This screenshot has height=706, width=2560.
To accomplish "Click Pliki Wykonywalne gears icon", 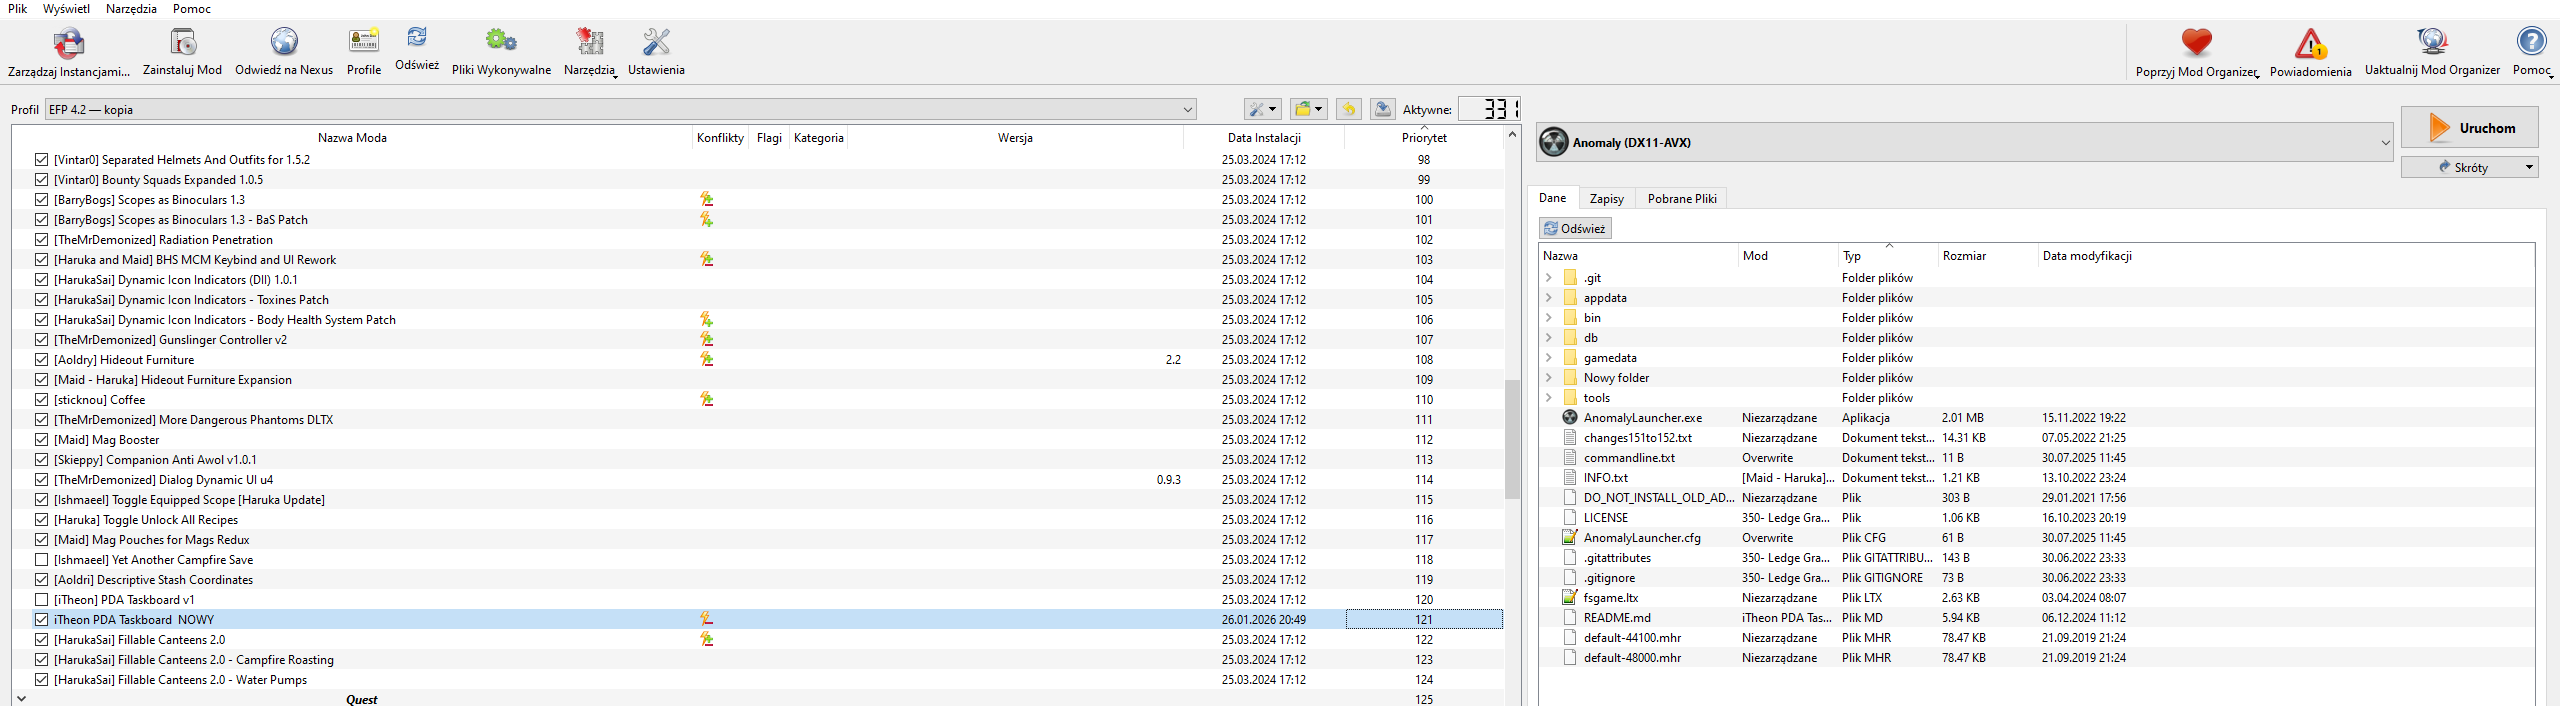I will coord(501,43).
